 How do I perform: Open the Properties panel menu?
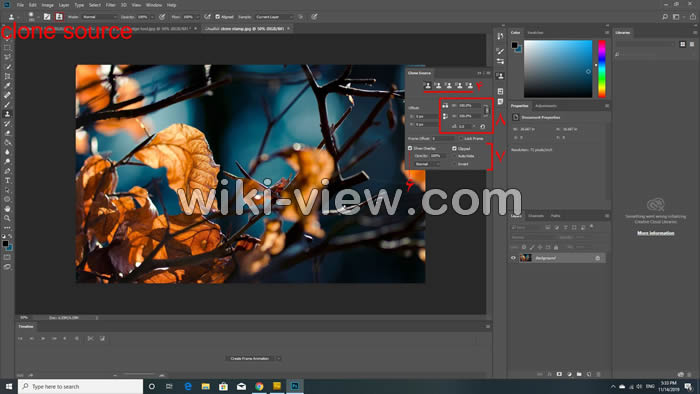pos(607,106)
